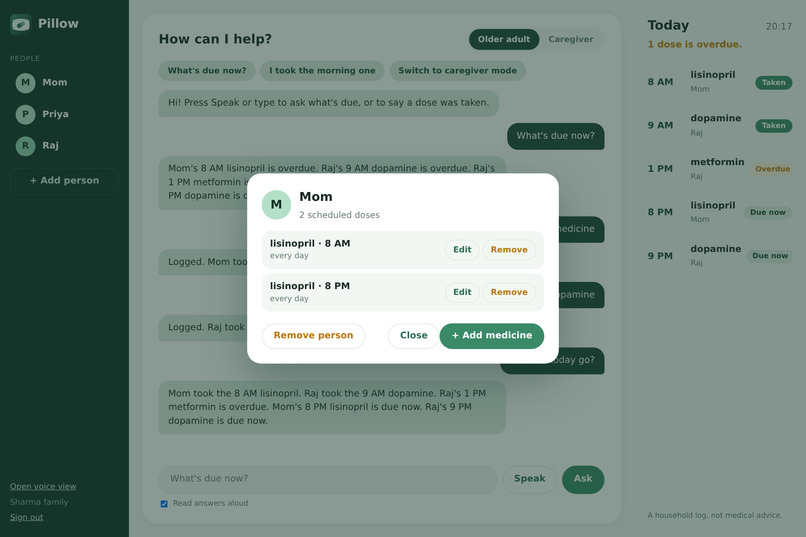Click "2 scheduled doses" text in dialog
Viewport: 806px width, 537px height.
339,215
